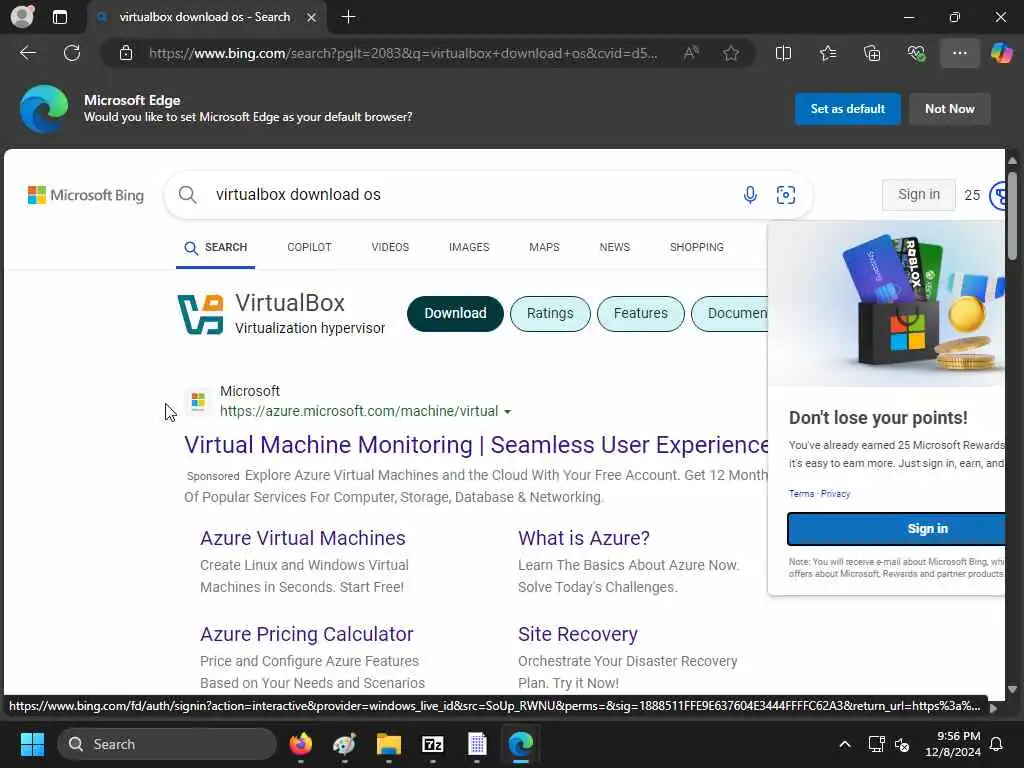This screenshot has height=768, width=1024.
Task: Toggle split screen view
Action: click(x=783, y=53)
